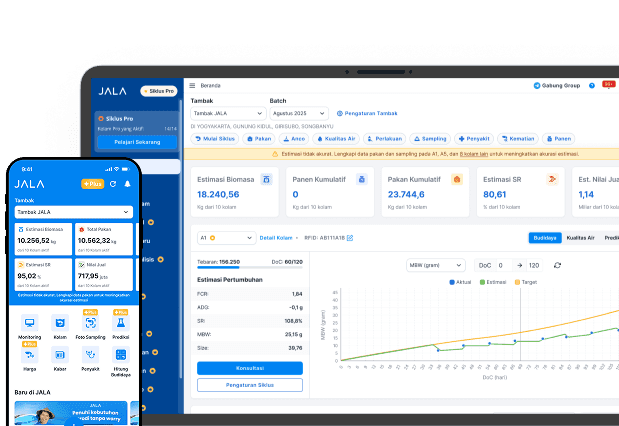Viewport: 619px width, 426px height.
Task: Open the Tambak JALA dropdown on desktop
Action: point(226,114)
